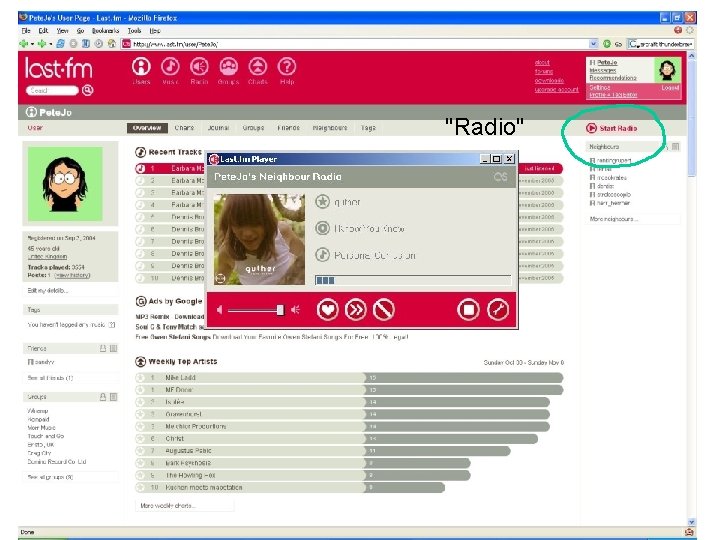This screenshot has width=720, height=540.
Task: Click the Neighbours panel grid icon
Action: [675, 146]
